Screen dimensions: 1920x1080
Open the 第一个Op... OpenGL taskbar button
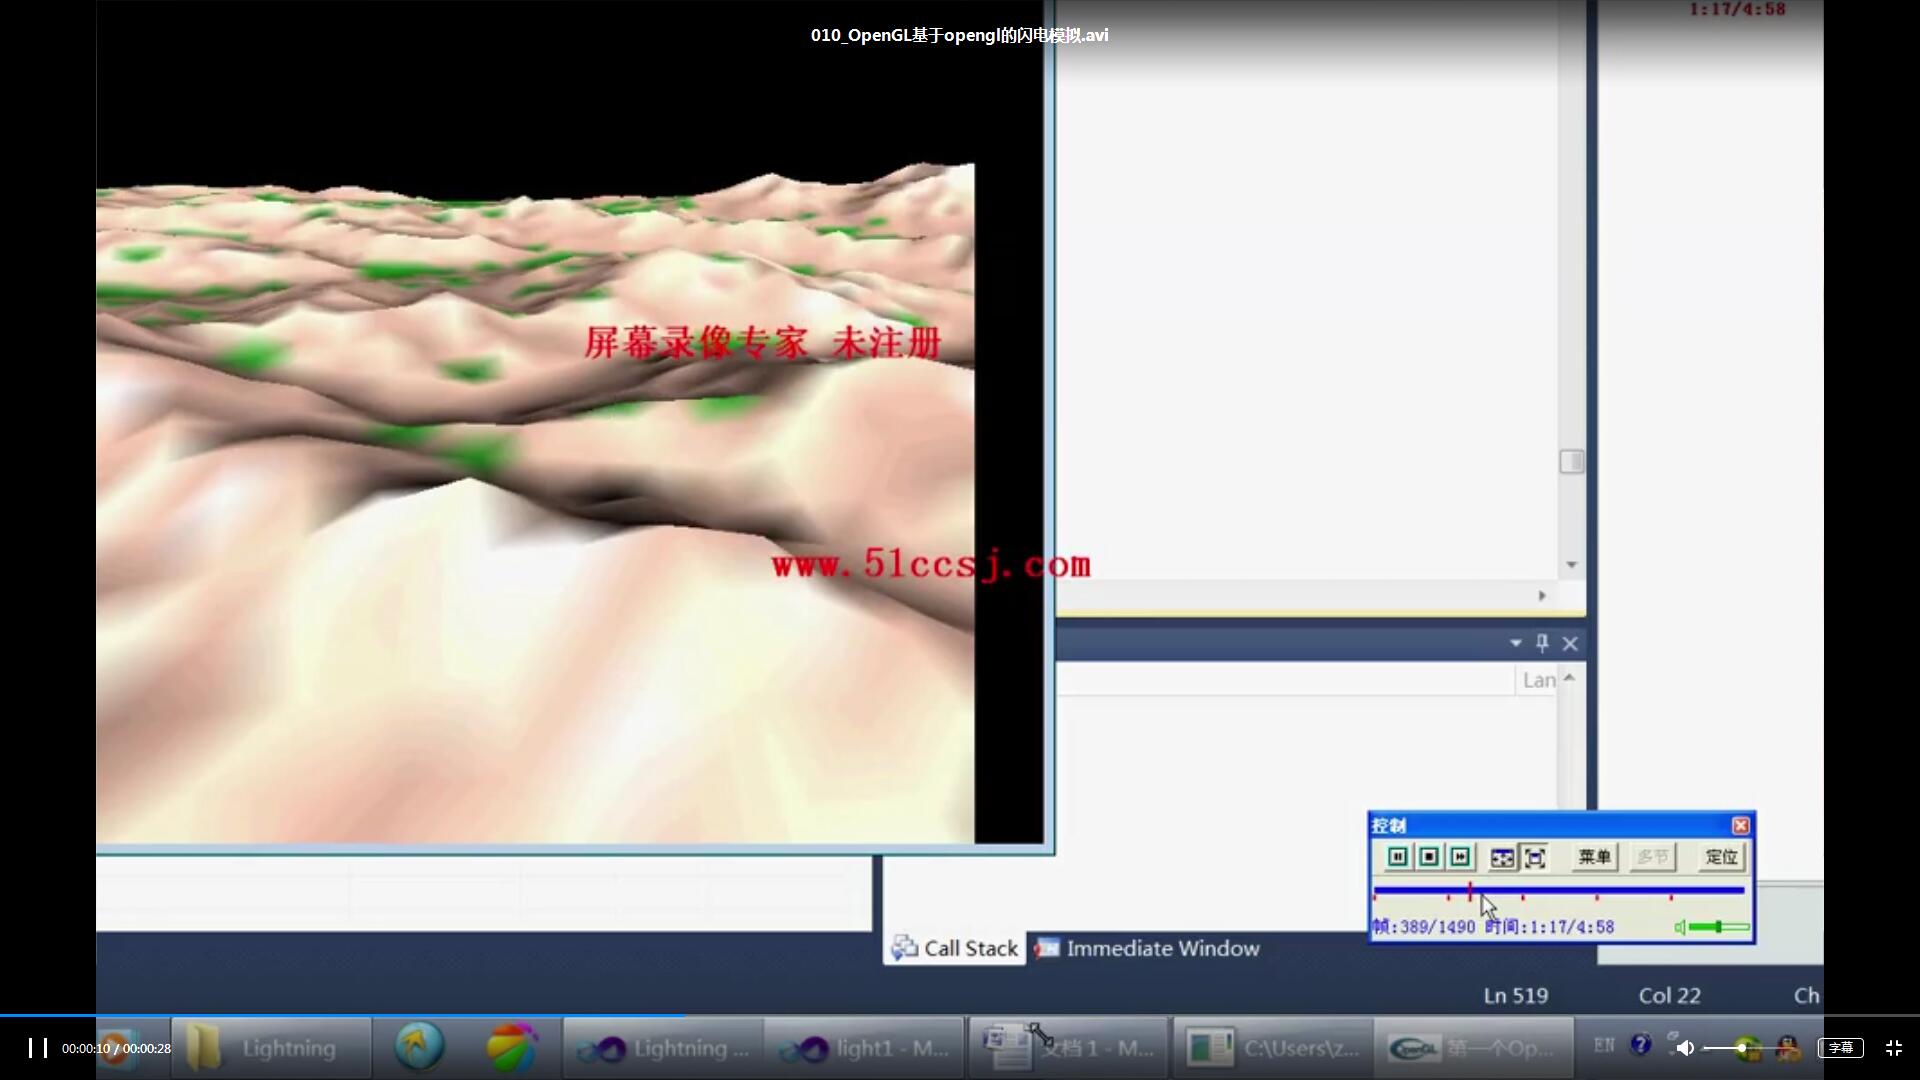coord(1474,1049)
